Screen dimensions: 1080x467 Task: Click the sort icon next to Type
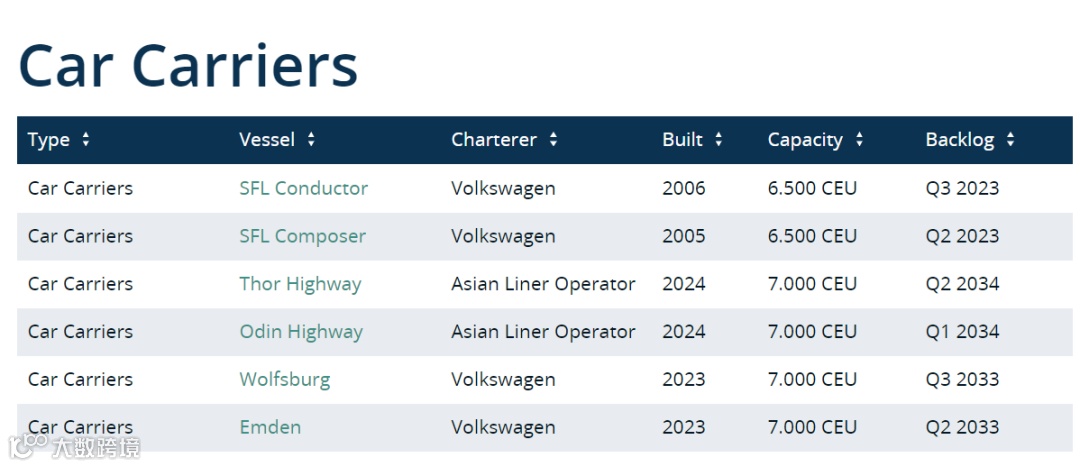[86, 140]
